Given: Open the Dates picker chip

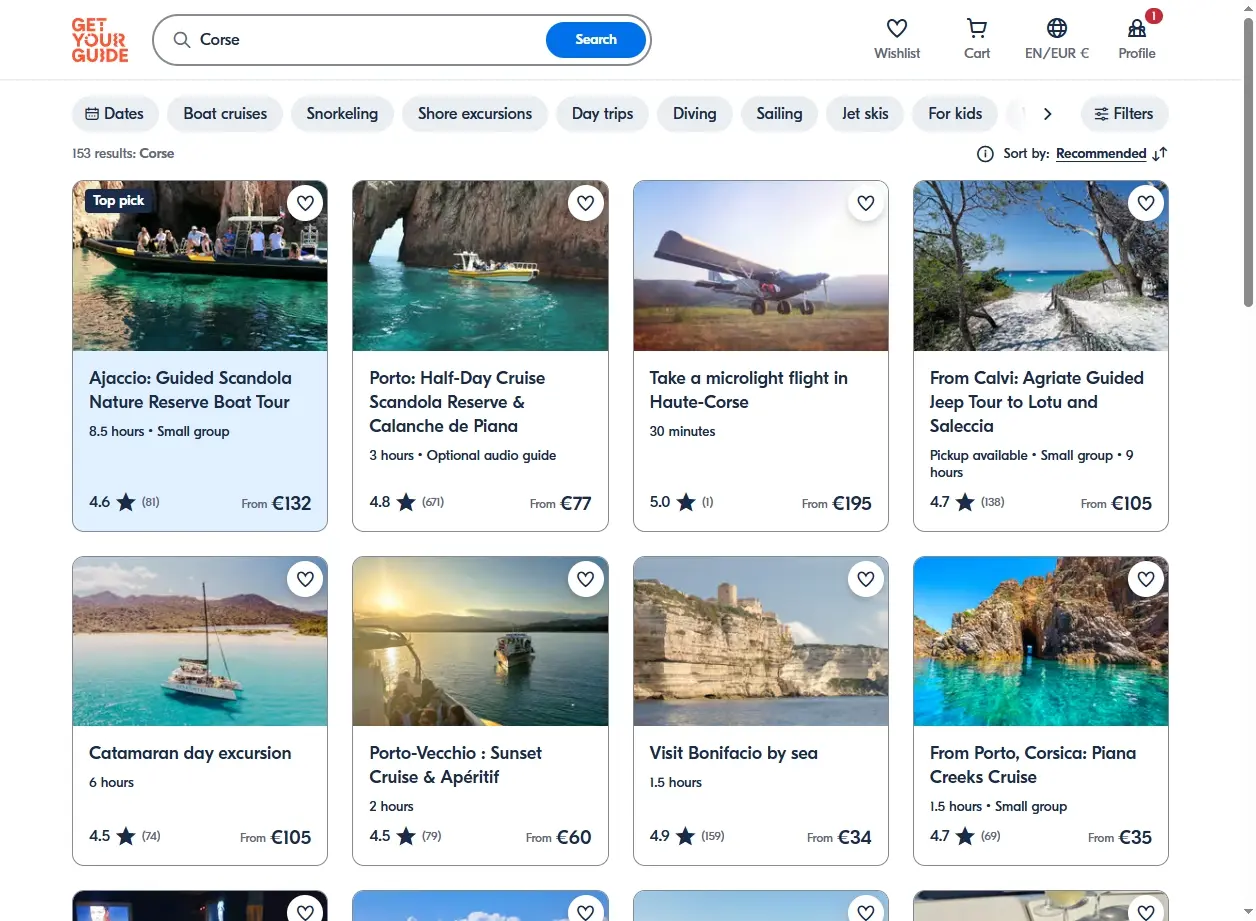Looking at the screenshot, I should click(x=115, y=114).
